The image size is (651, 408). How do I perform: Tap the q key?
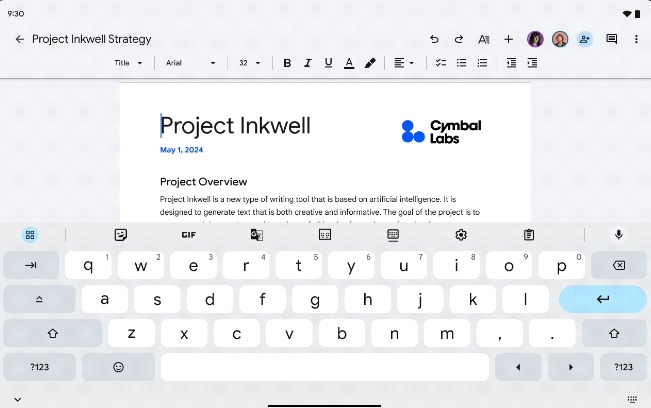[x=88, y=265]
